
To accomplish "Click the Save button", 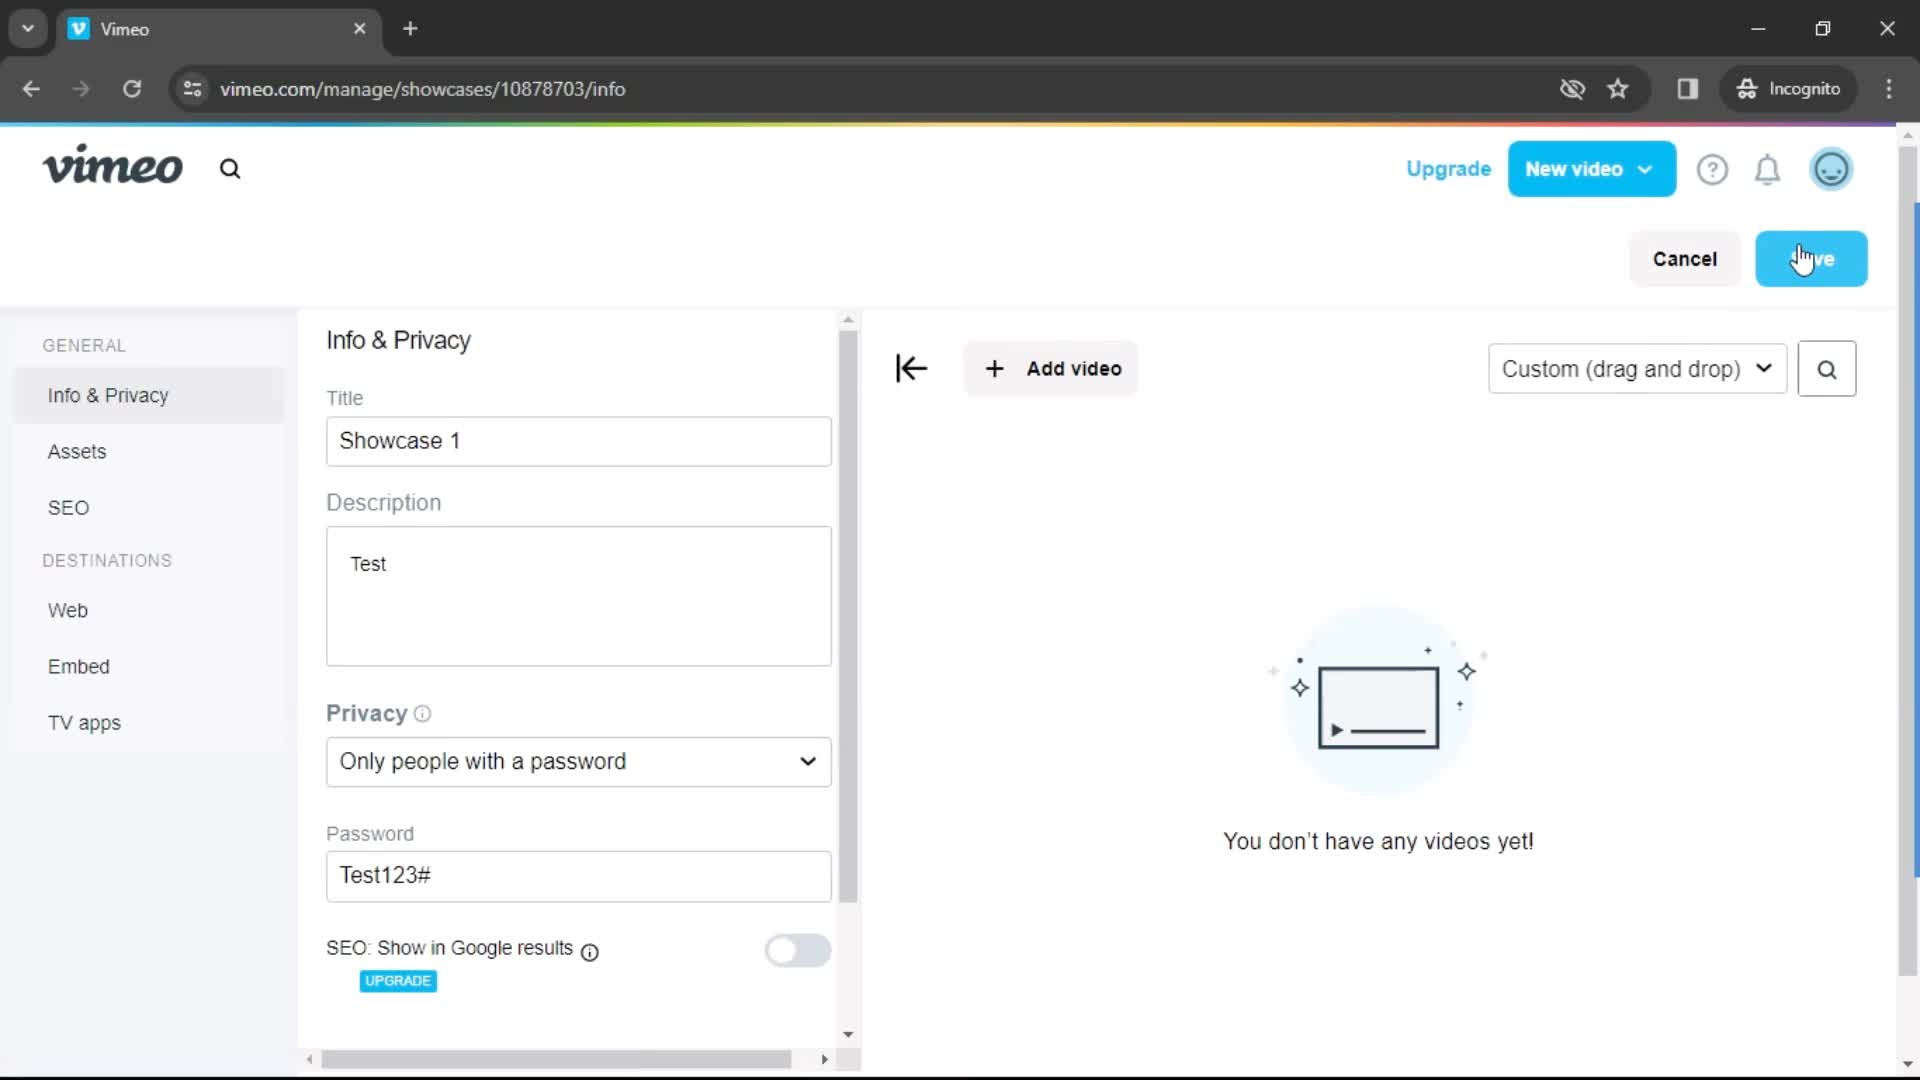I will [x=1811, y=258].
